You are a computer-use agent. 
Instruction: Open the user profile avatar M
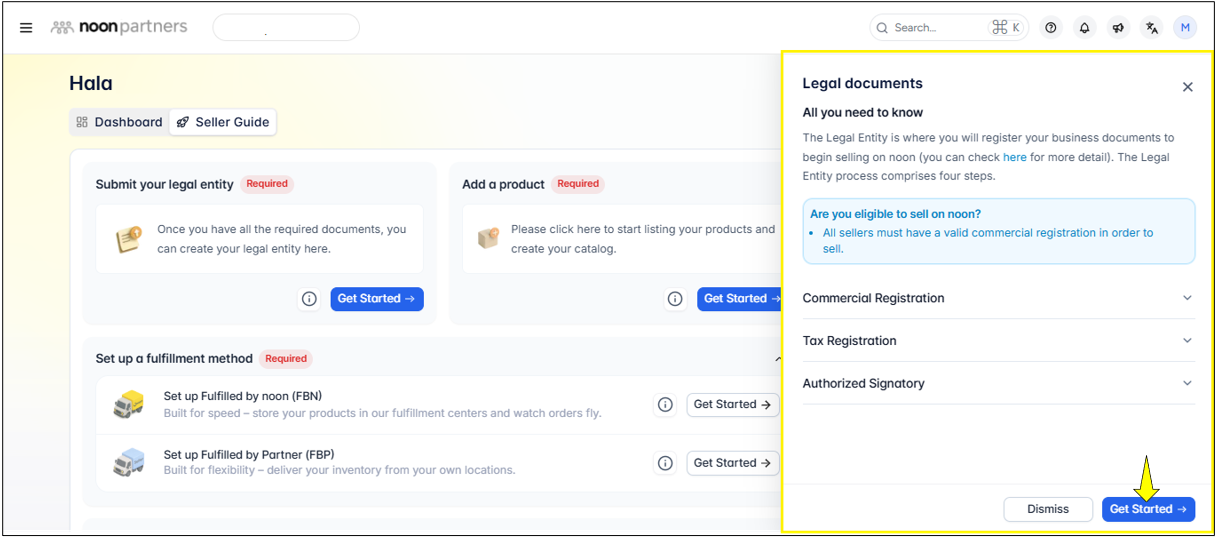tap(1185, 28)
